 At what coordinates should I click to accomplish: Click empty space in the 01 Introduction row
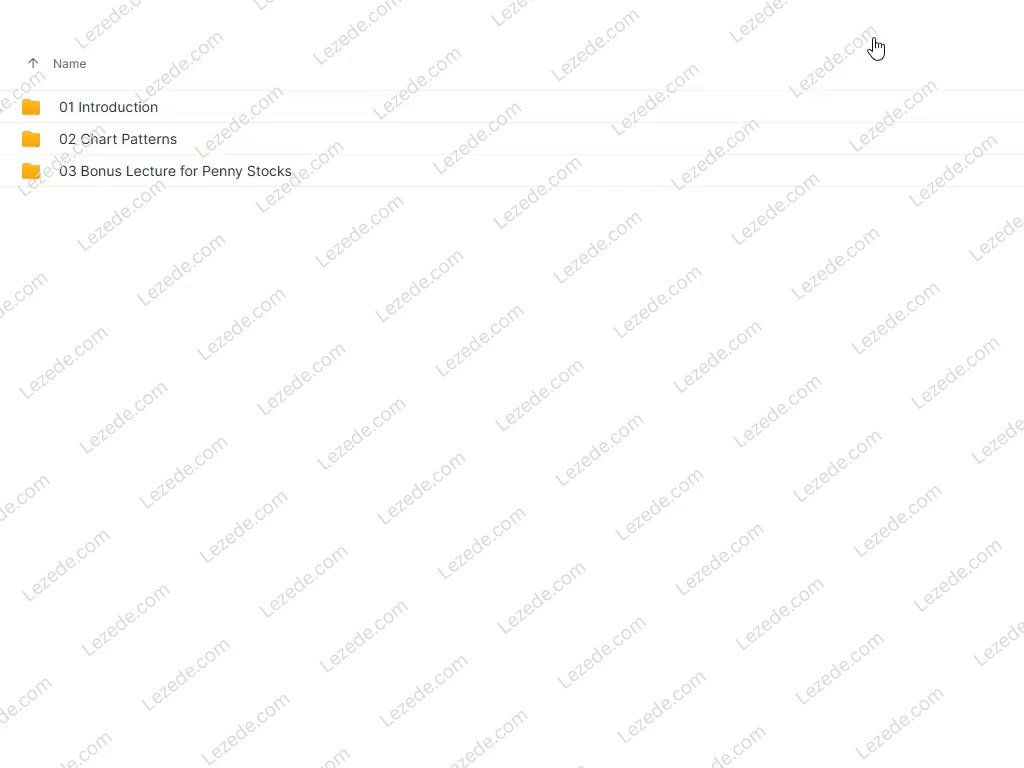click(588, 107)
